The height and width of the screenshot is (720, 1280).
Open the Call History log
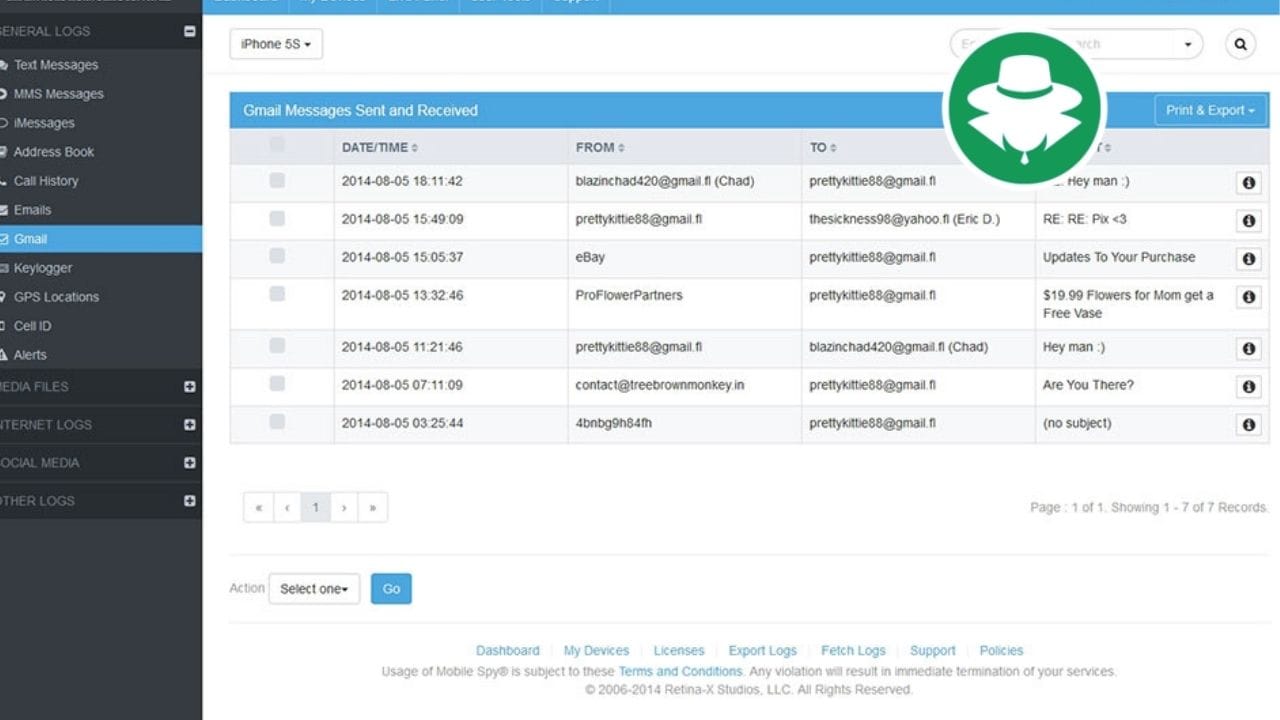[46, 181]
